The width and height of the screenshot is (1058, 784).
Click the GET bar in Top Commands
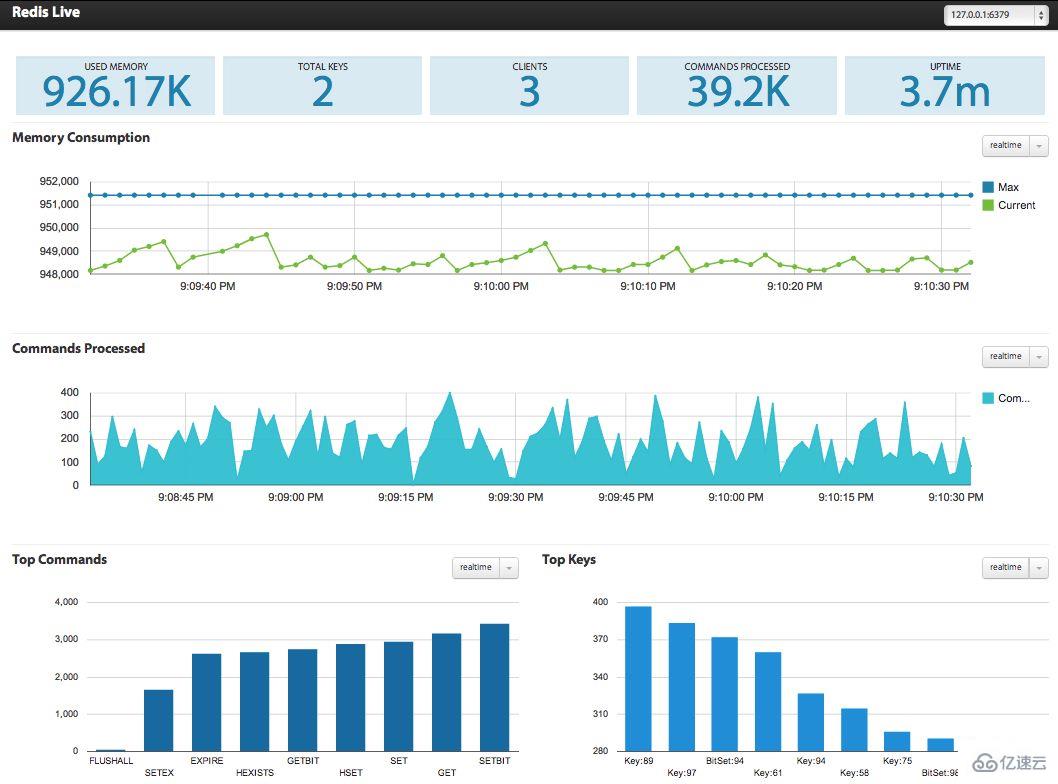point(447,692)
